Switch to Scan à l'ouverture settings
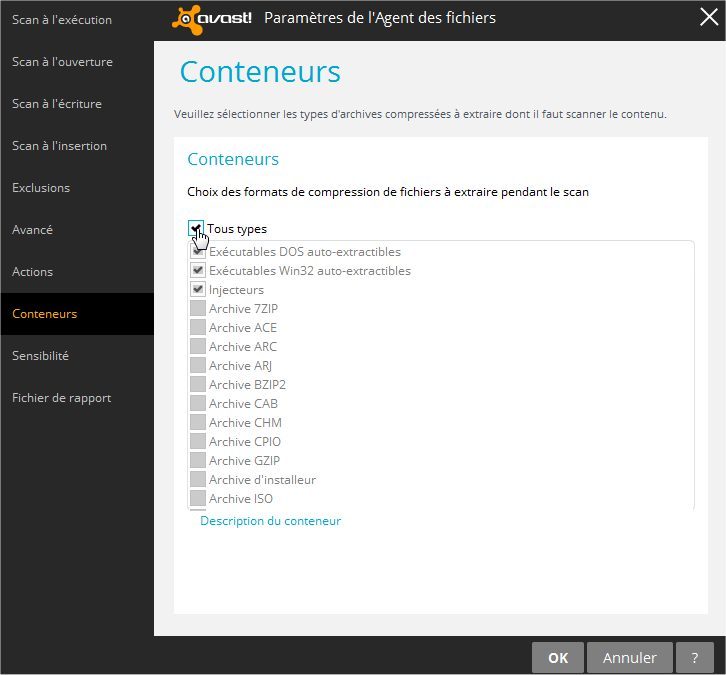This screenshot has width=726, height=675. [62, 62]
